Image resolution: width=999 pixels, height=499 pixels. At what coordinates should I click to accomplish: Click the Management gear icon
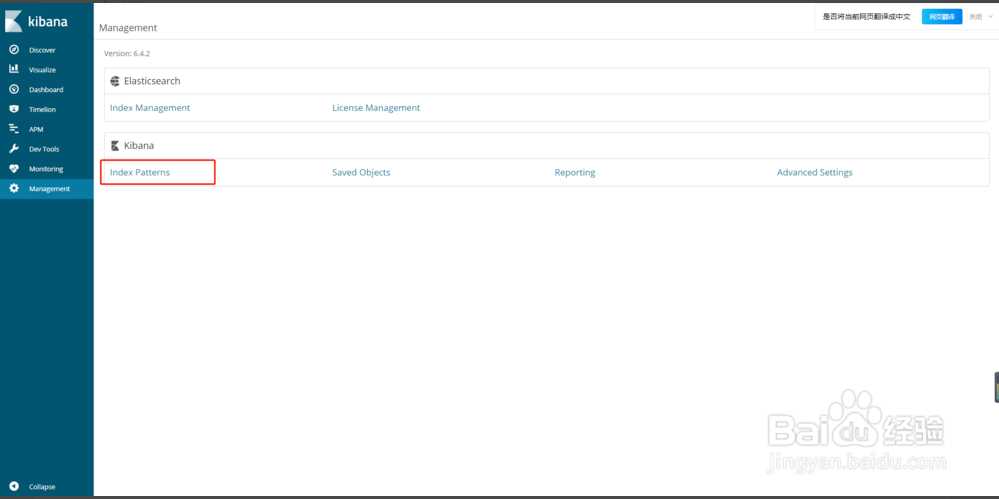point(14,189)
